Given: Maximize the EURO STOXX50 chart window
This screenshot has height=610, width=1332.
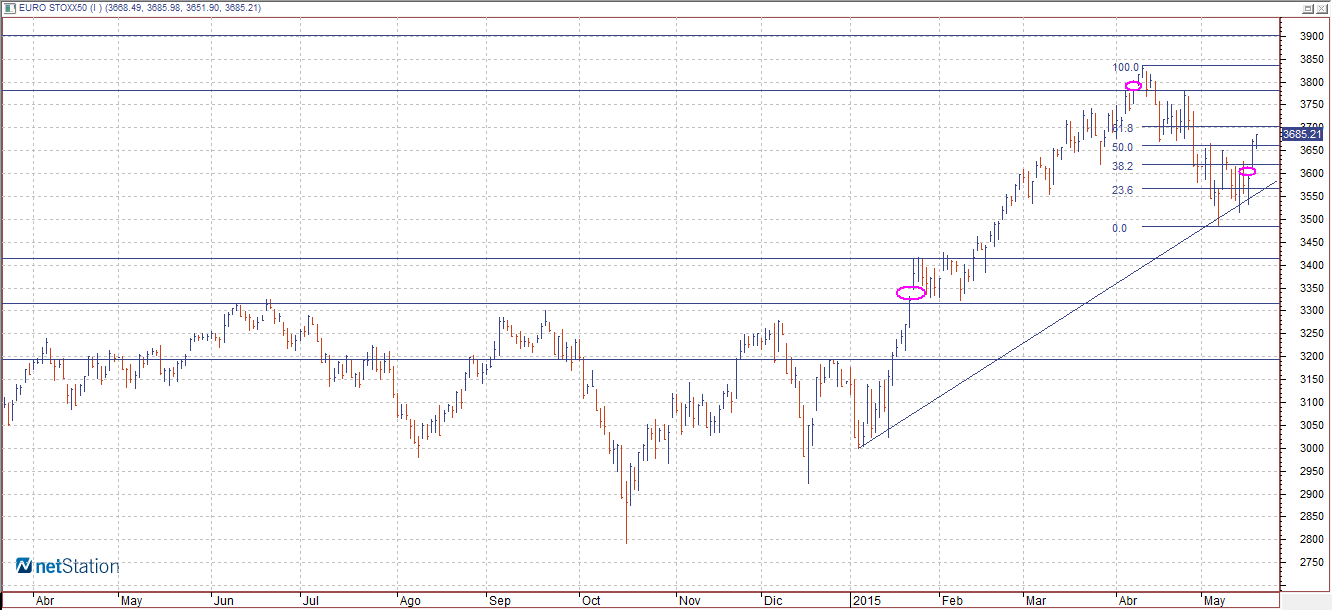Looking at the screenshot, I should point(1308,7).
